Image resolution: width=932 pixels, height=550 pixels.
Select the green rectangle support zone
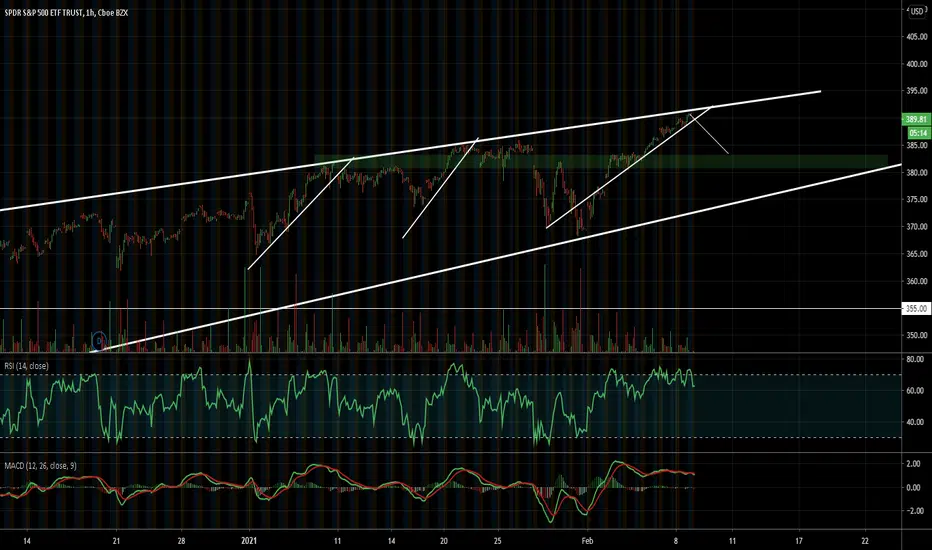click(601, 161)
